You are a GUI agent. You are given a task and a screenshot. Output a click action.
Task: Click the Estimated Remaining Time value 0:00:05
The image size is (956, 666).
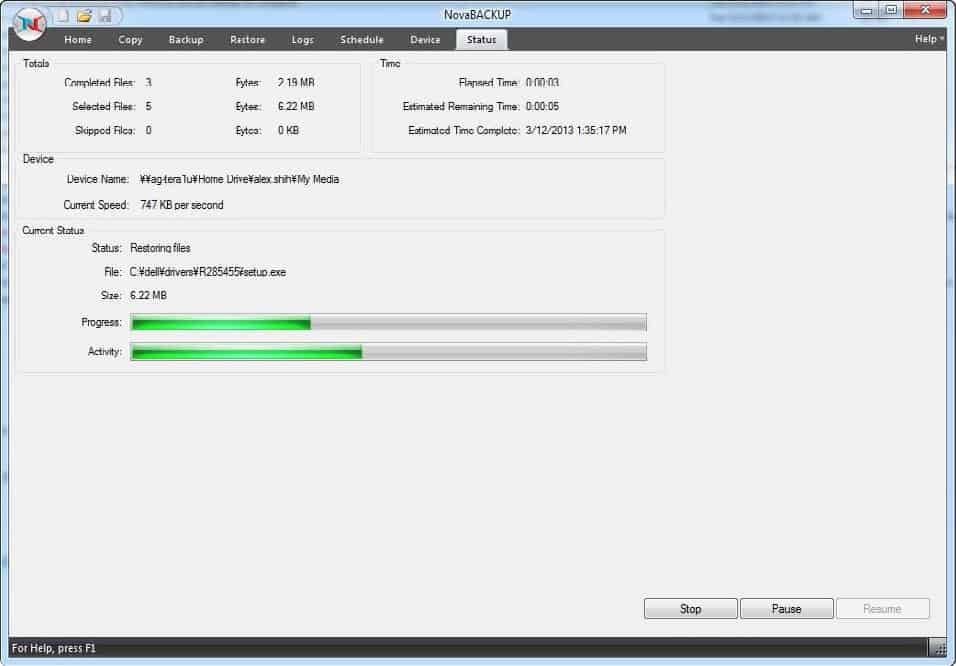(x=542, y=107)
